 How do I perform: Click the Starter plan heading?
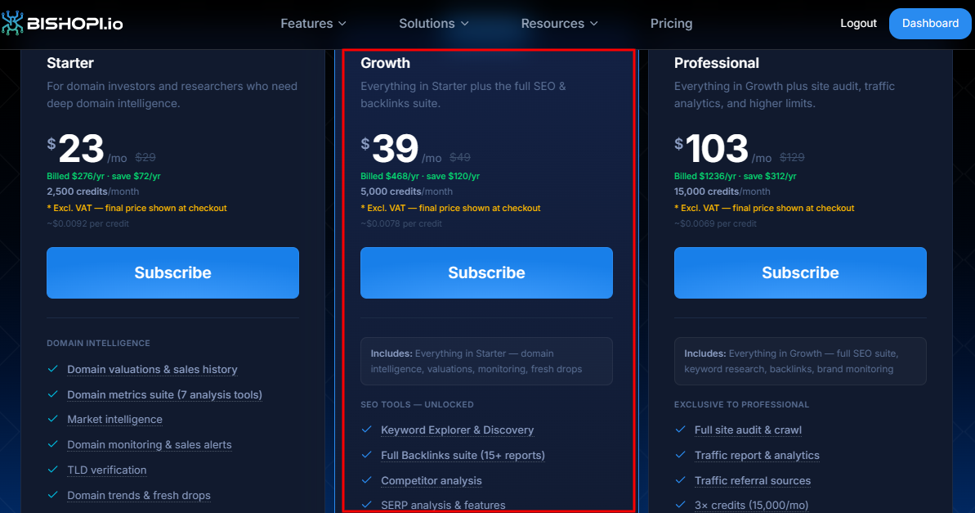tap(70, 63)
